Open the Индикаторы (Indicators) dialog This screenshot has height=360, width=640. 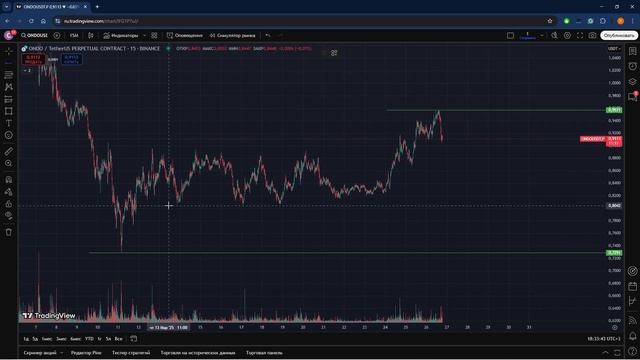click(121, 36)
